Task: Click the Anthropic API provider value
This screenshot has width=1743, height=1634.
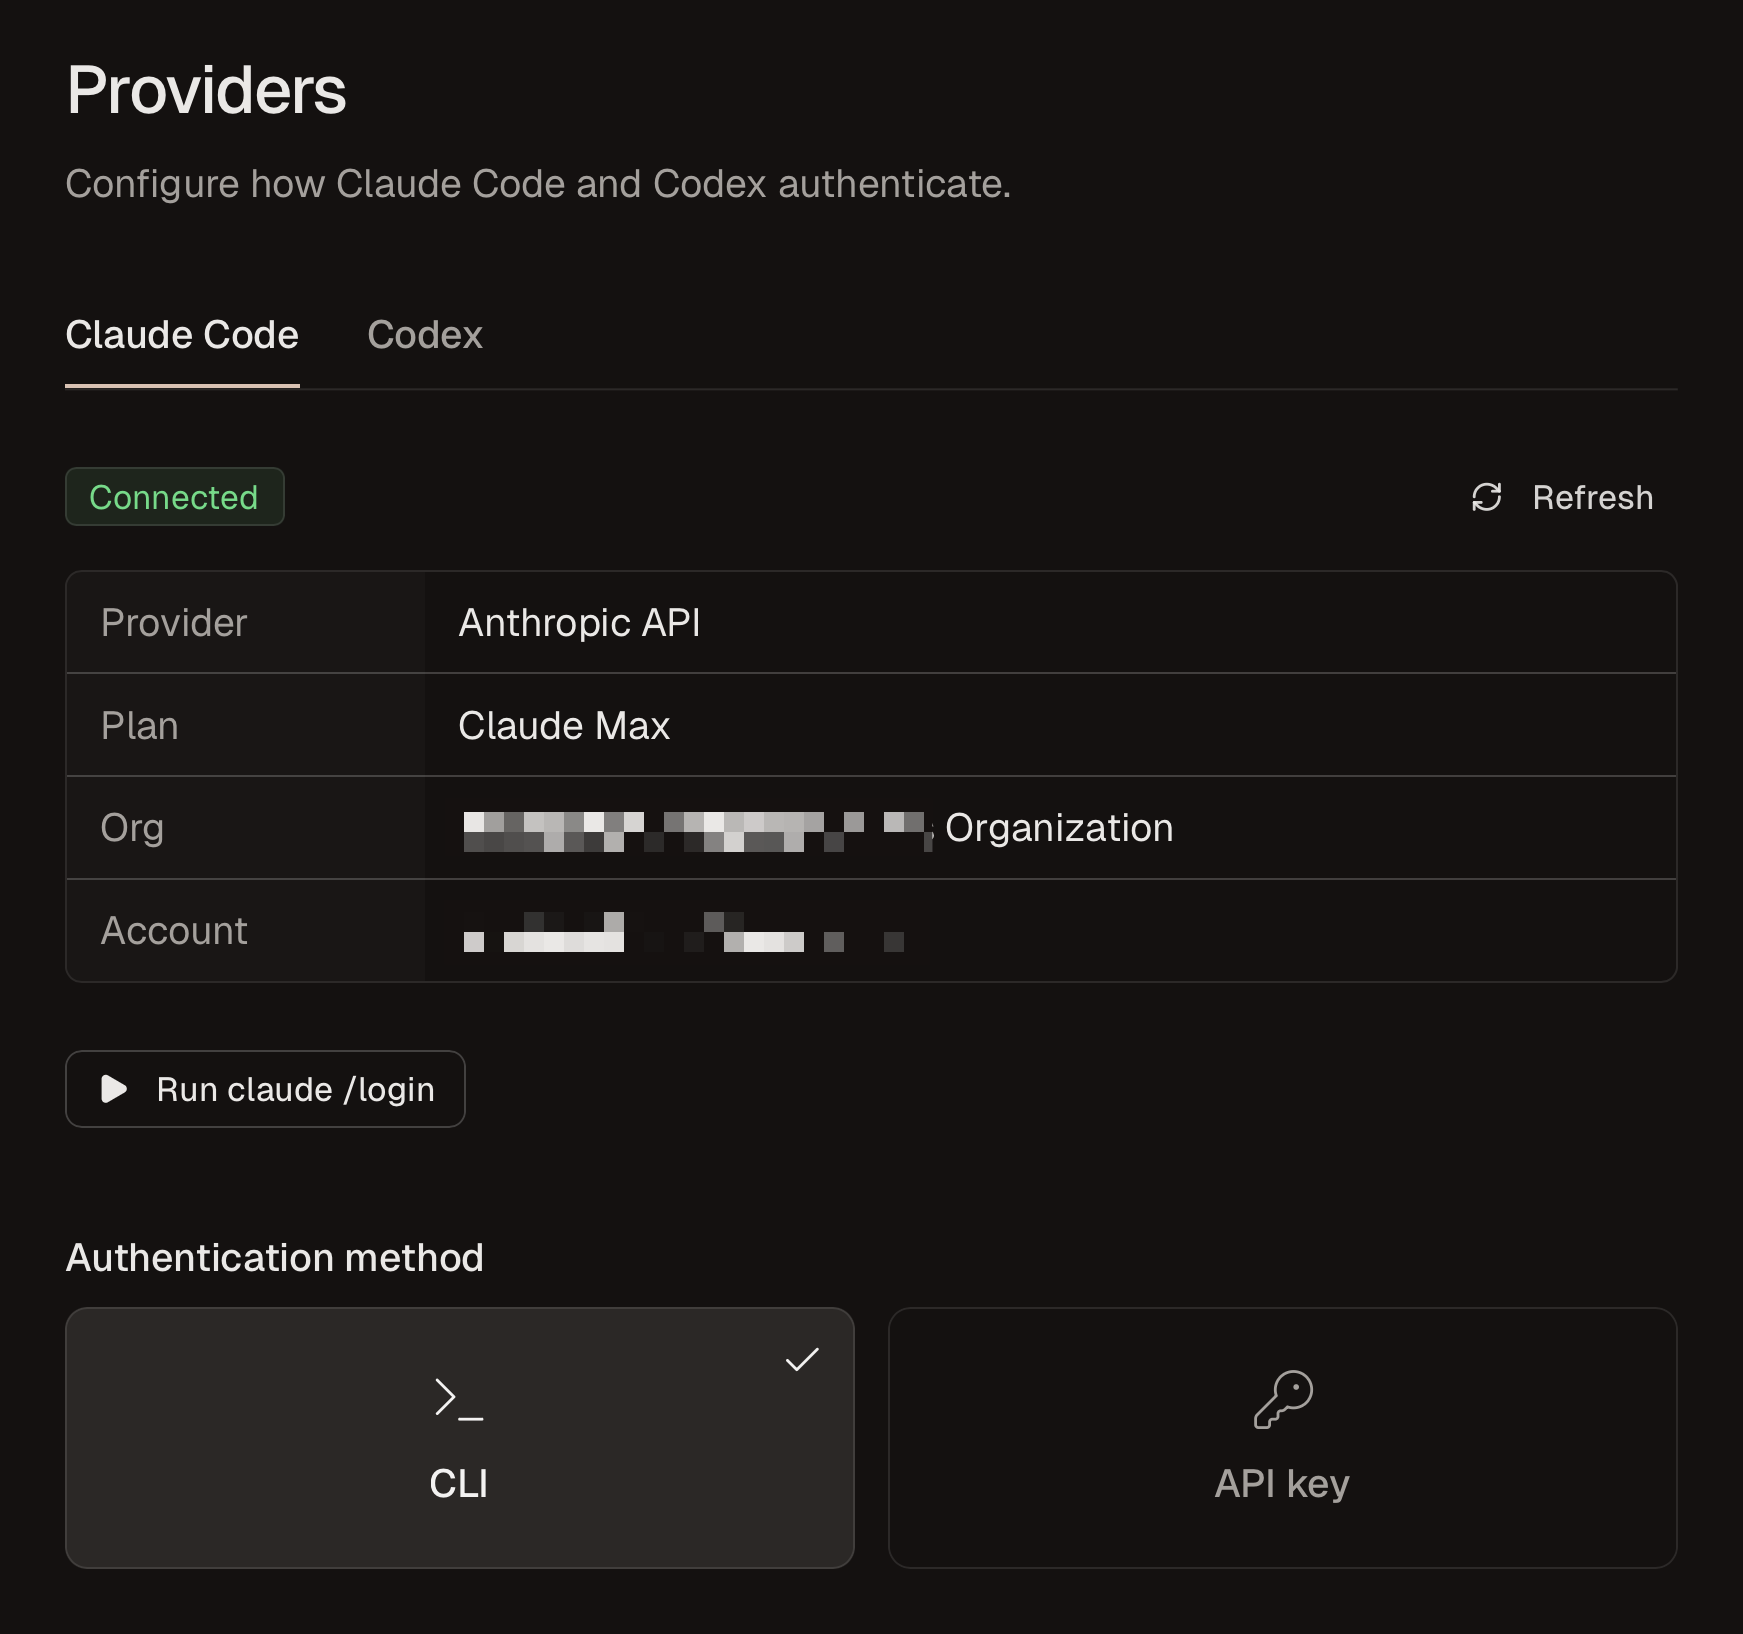Action: click(580, 623)
